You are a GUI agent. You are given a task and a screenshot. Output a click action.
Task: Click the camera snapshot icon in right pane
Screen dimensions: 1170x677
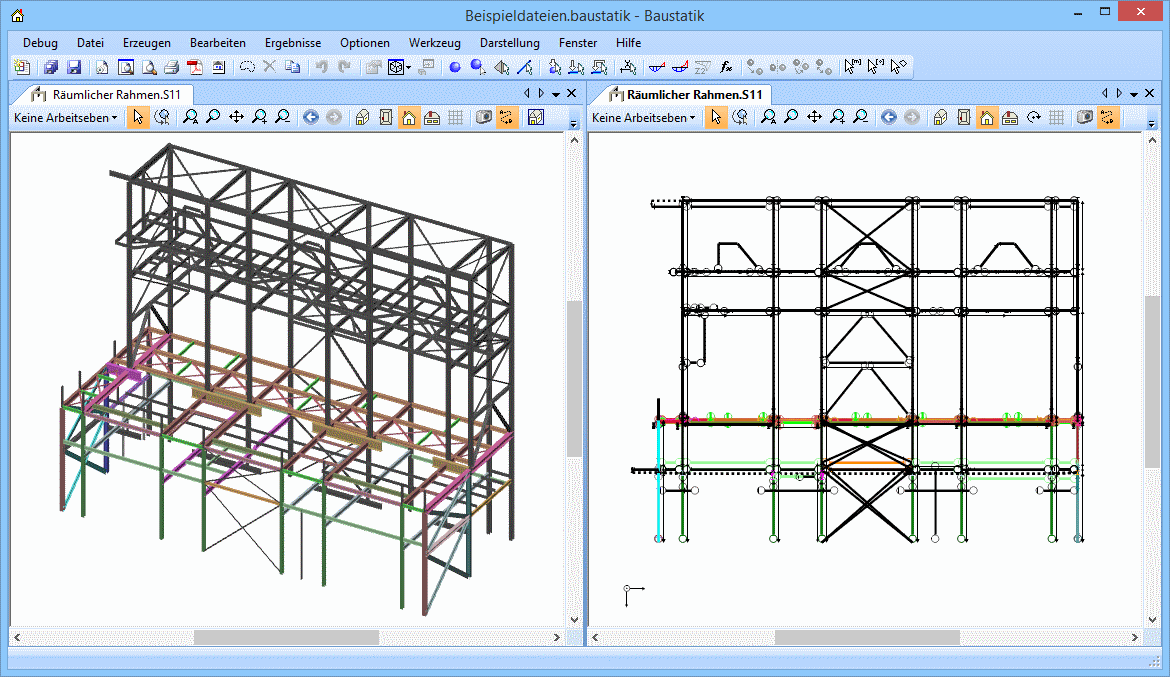click(x=1085, y=118)
